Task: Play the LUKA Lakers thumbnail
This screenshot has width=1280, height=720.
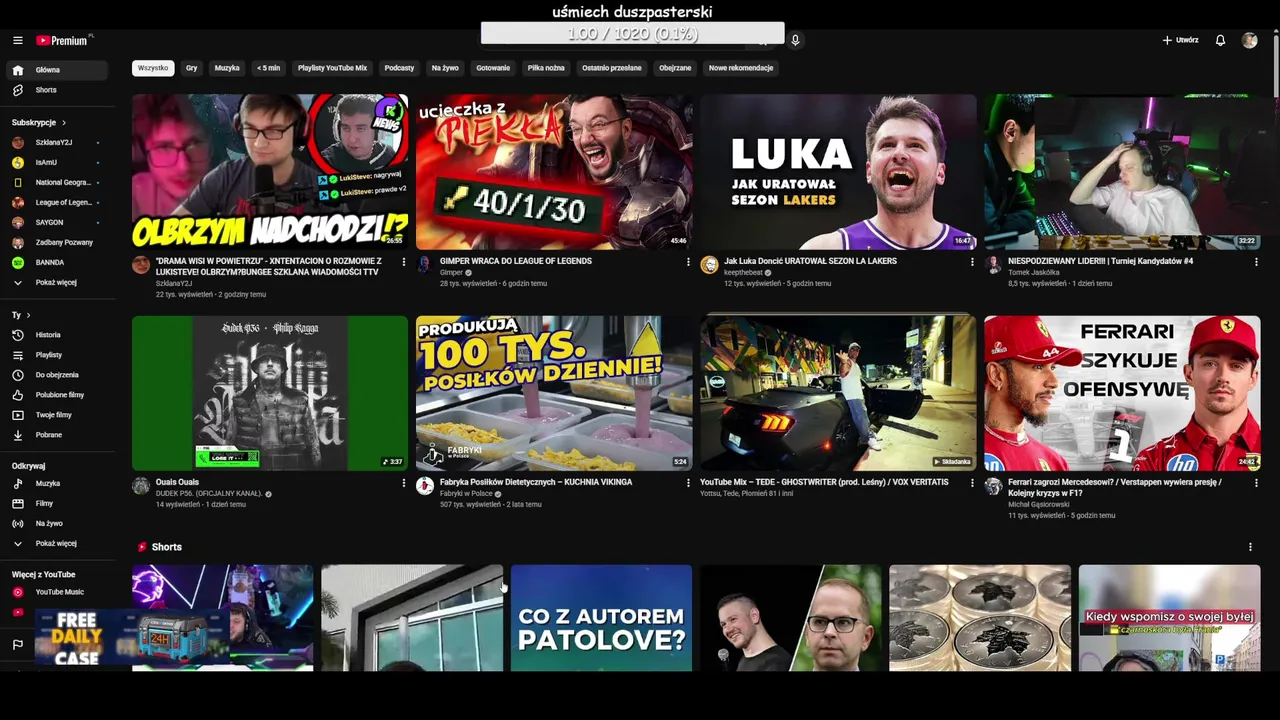Action: click(838, 172)
